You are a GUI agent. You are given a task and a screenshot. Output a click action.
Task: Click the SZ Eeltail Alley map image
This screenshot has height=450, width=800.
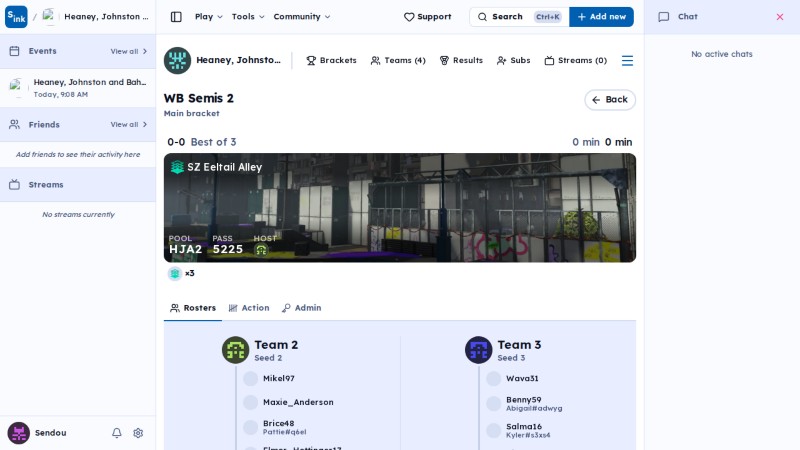click(399, 208)
